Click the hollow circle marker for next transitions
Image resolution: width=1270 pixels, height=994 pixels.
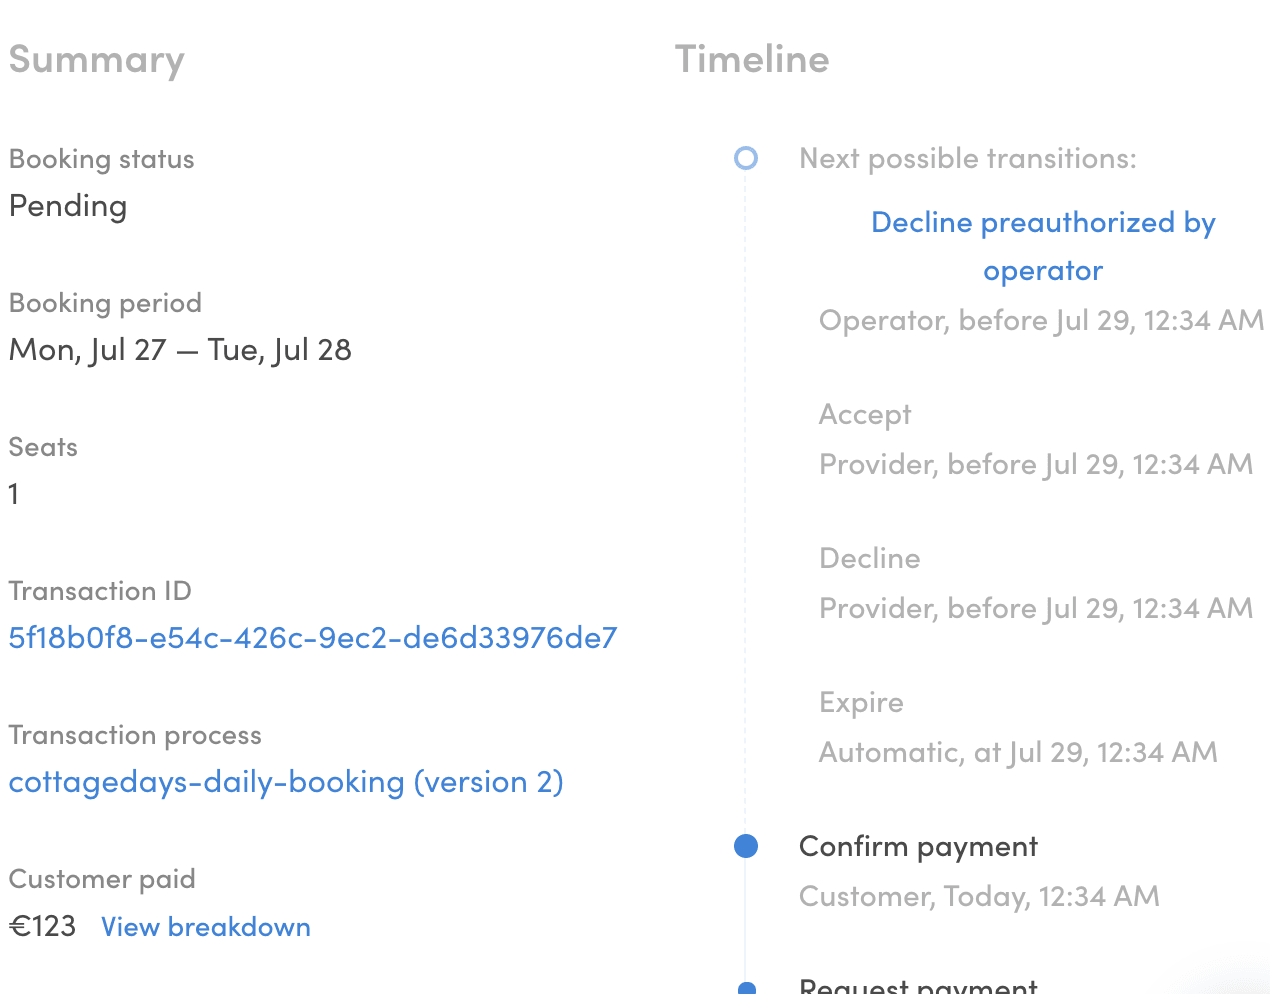pyautogui.click(x=746, y=158)
